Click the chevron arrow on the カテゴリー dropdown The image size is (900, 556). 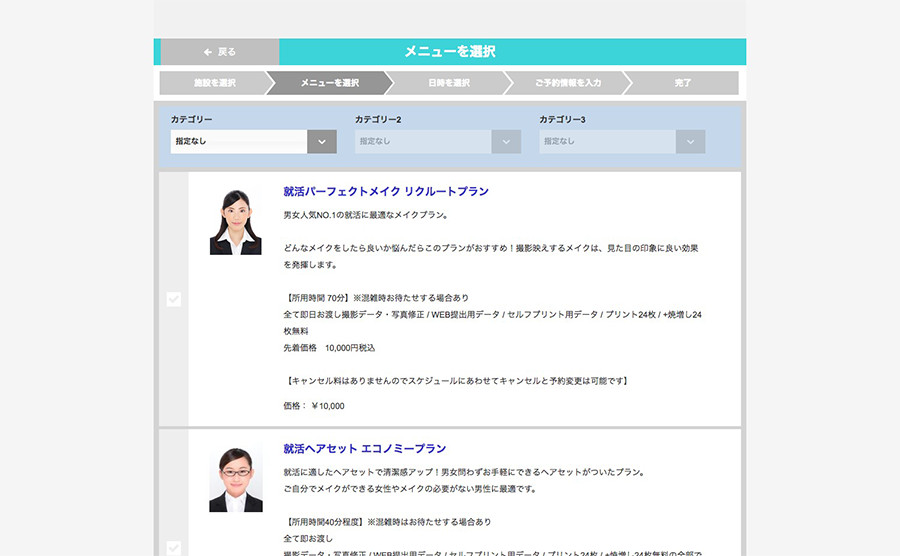pos(322,142)
